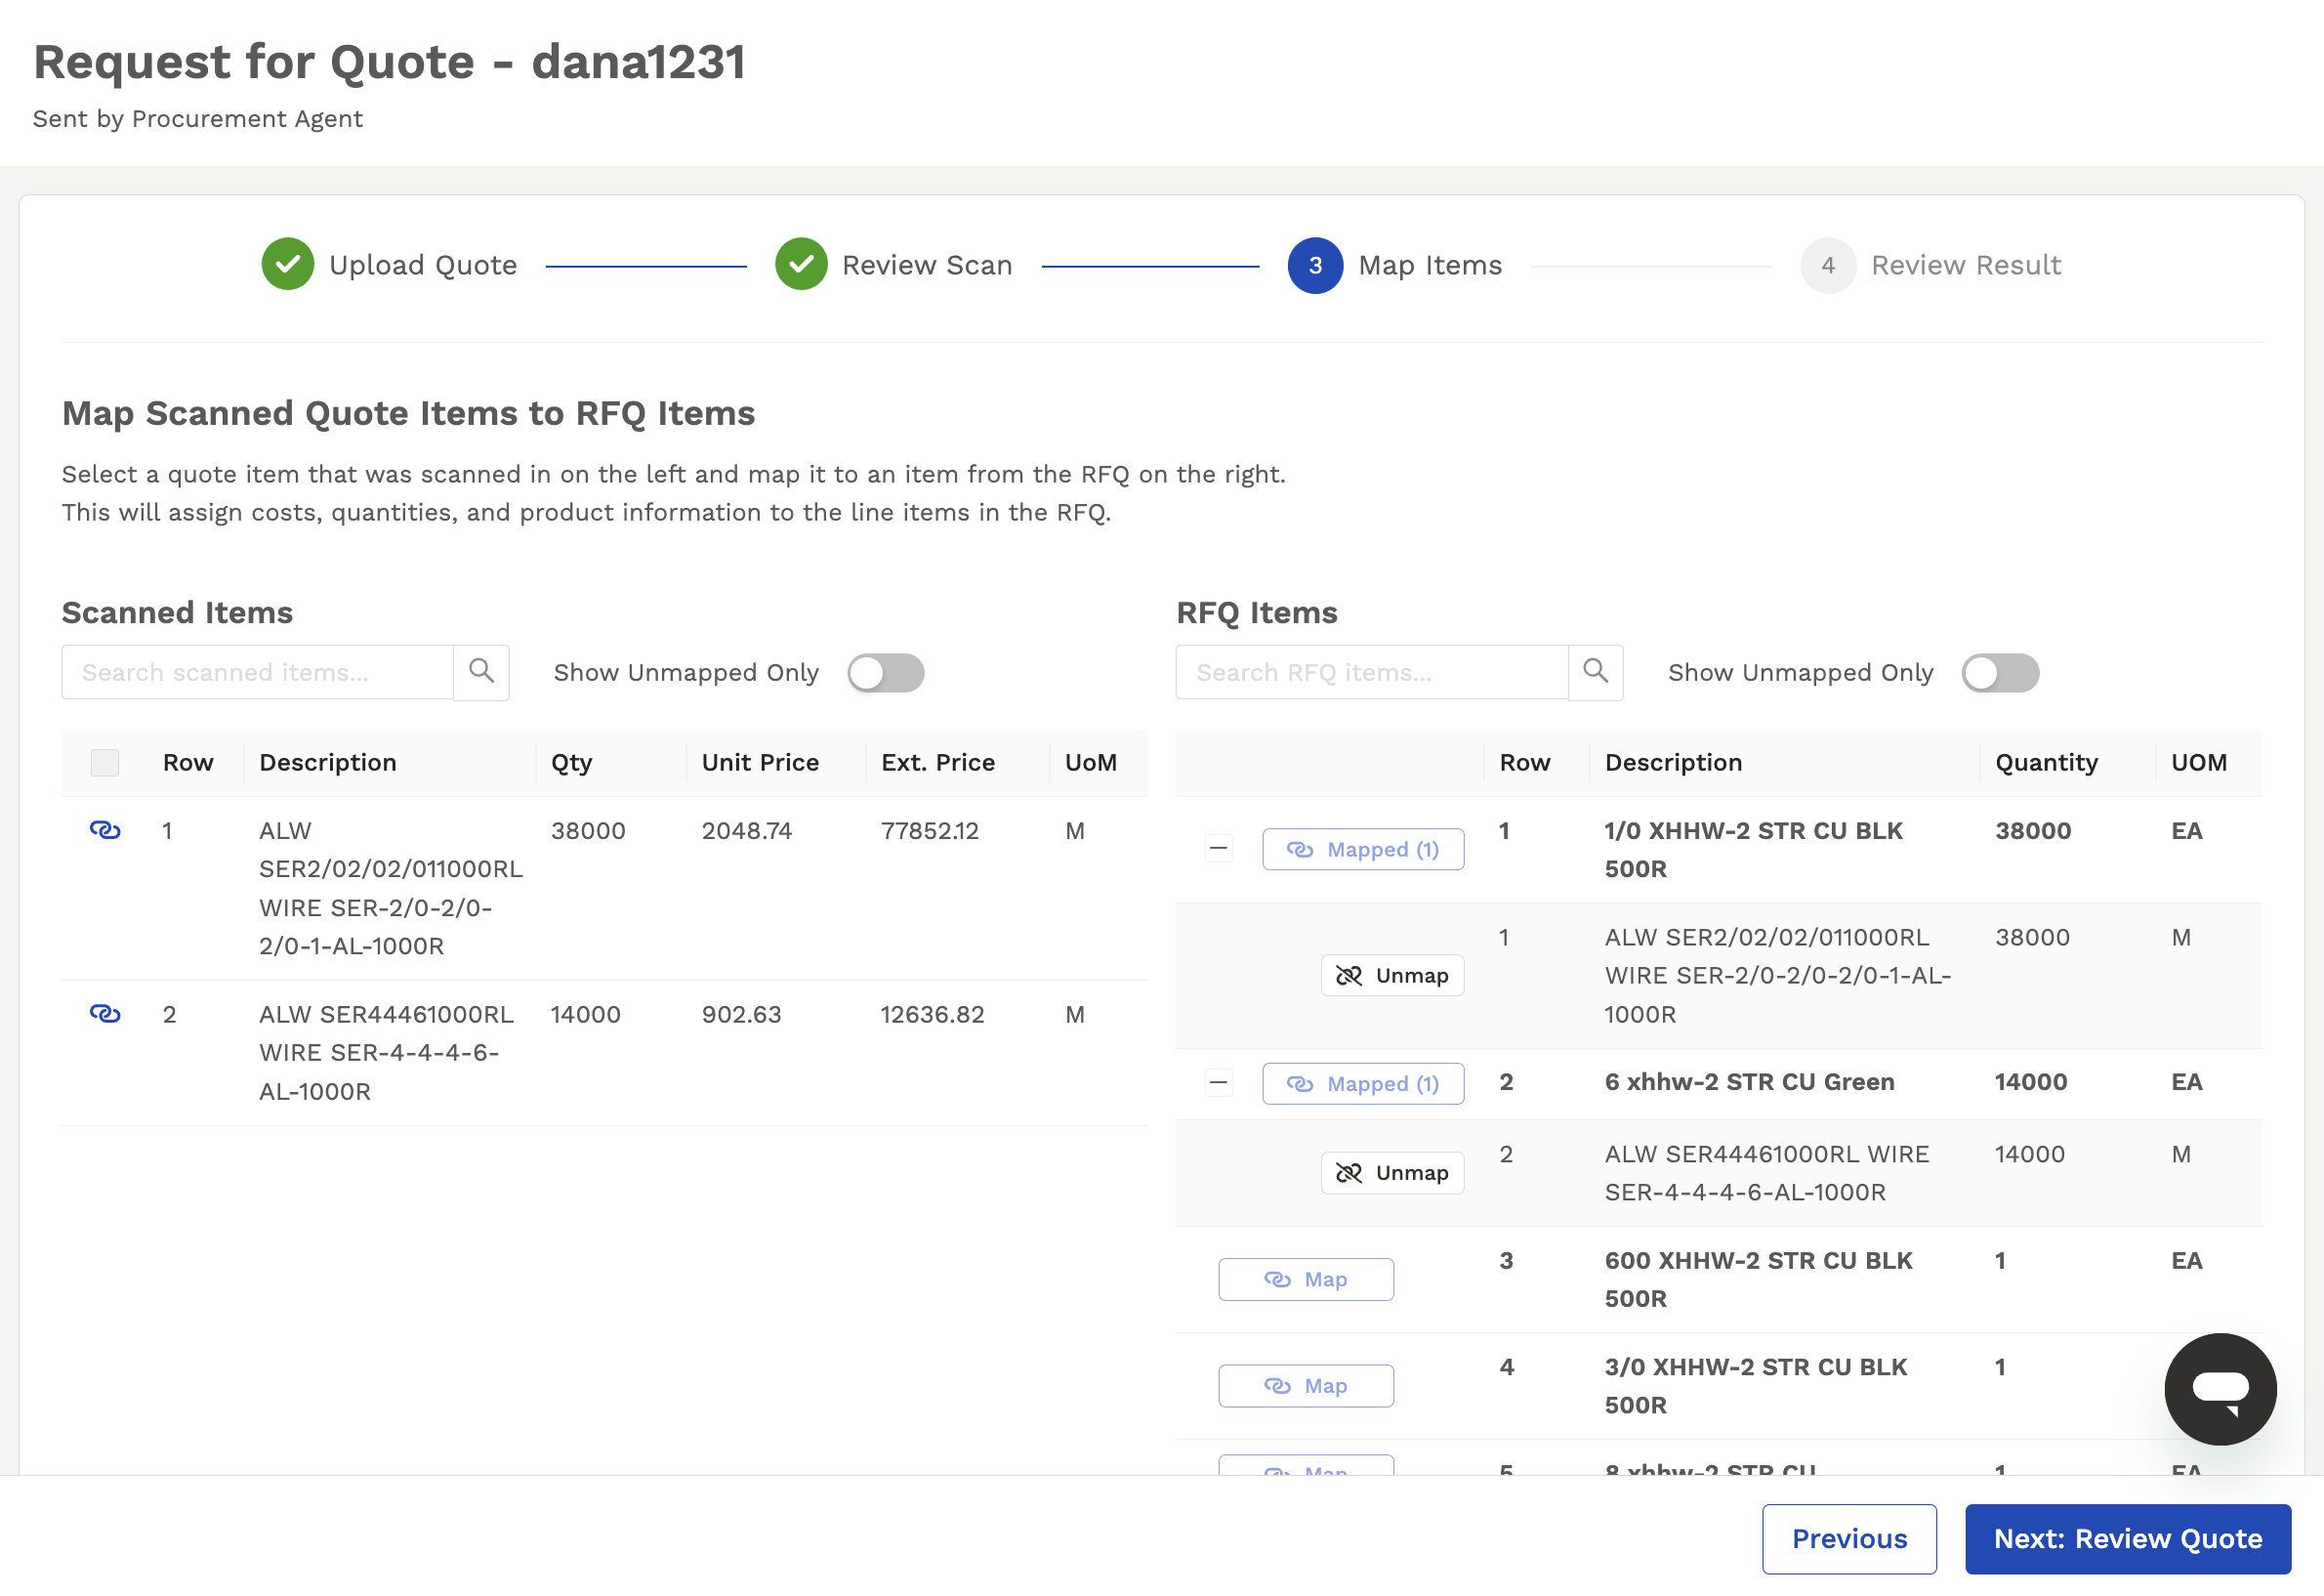2324x1596 pixels.
Task: Click scanned row 2 unit price 902.63
Action: [741, 1015]
